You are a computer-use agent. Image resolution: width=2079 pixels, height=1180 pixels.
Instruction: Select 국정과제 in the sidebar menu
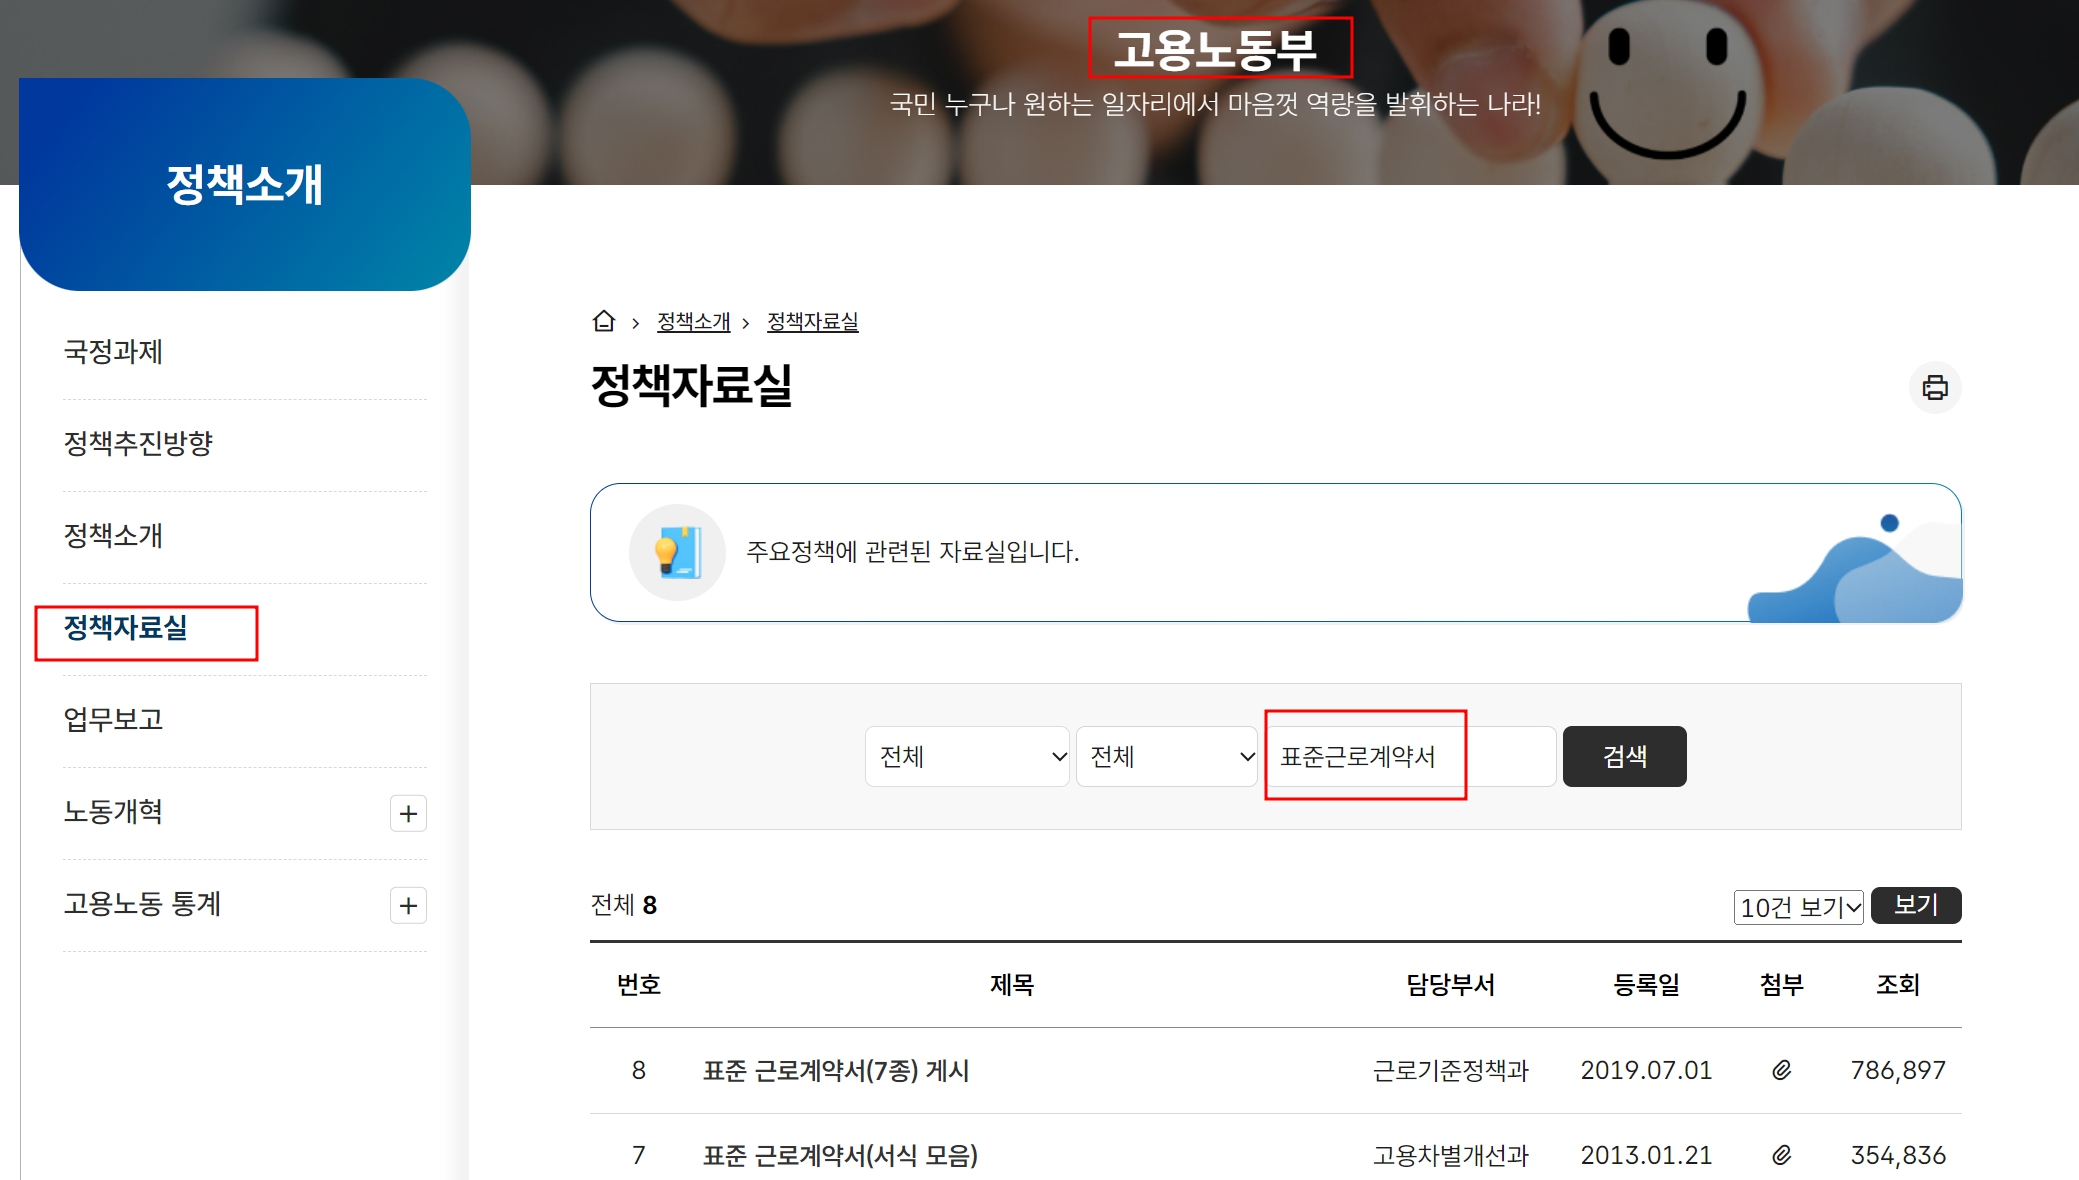(113, 352)
